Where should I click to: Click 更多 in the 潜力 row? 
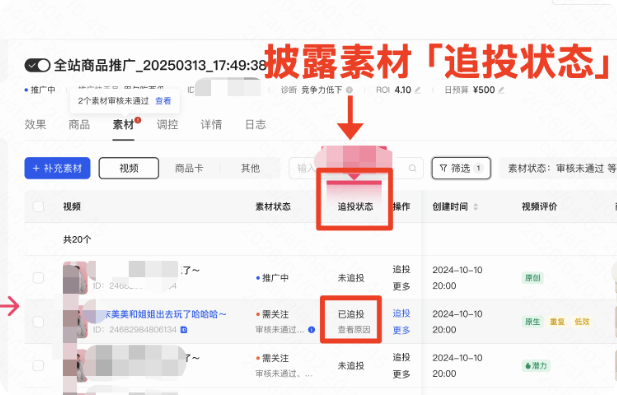coord(401,374)
